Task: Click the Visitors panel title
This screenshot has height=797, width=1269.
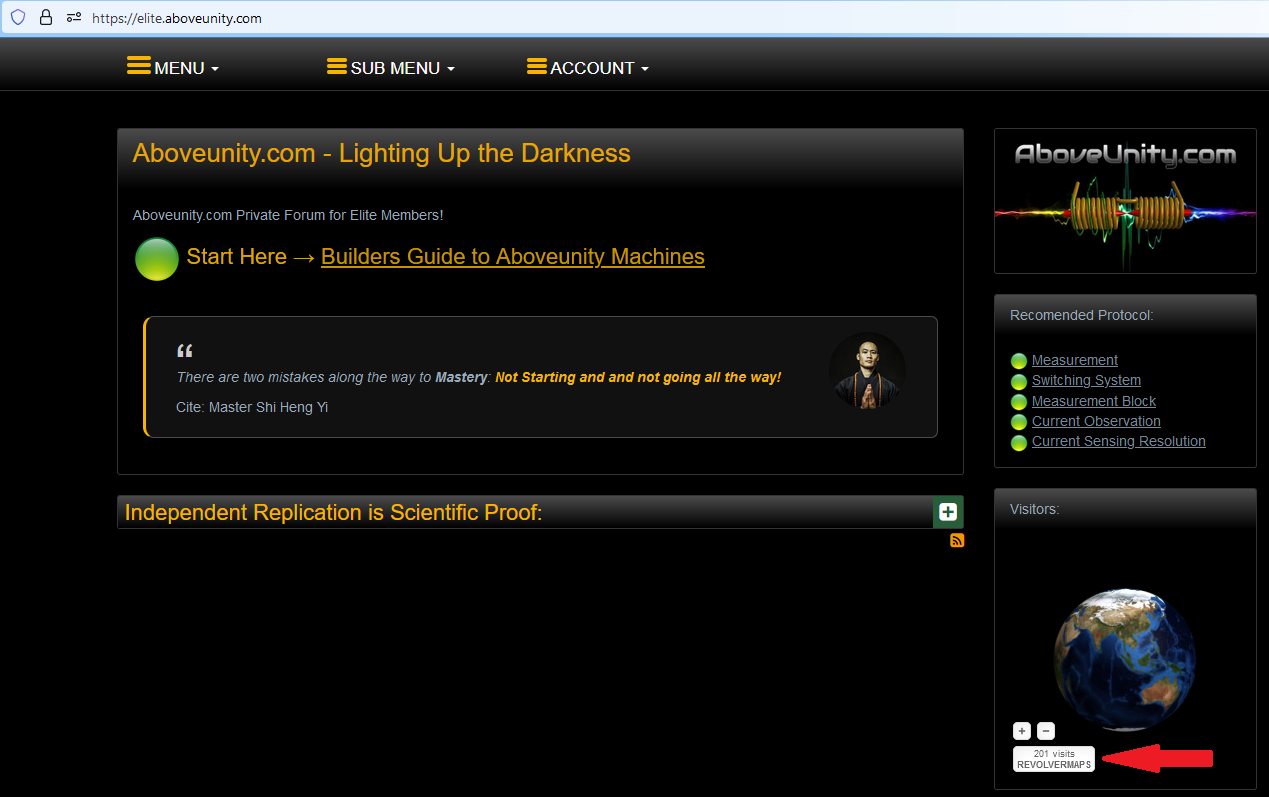Action: point(1034,509)
